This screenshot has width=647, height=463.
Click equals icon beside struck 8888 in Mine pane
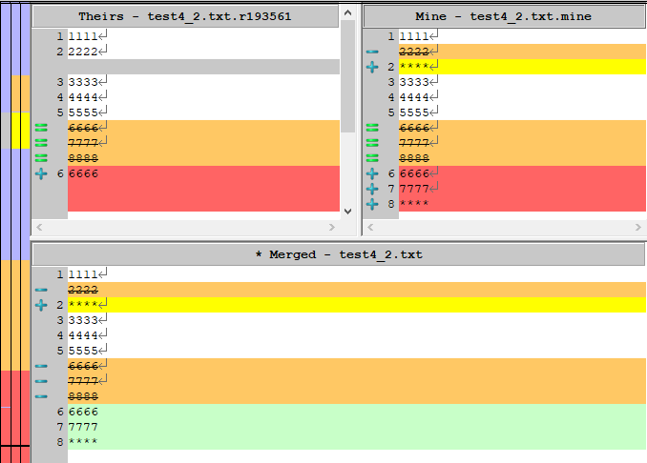[x=372, y=158]
